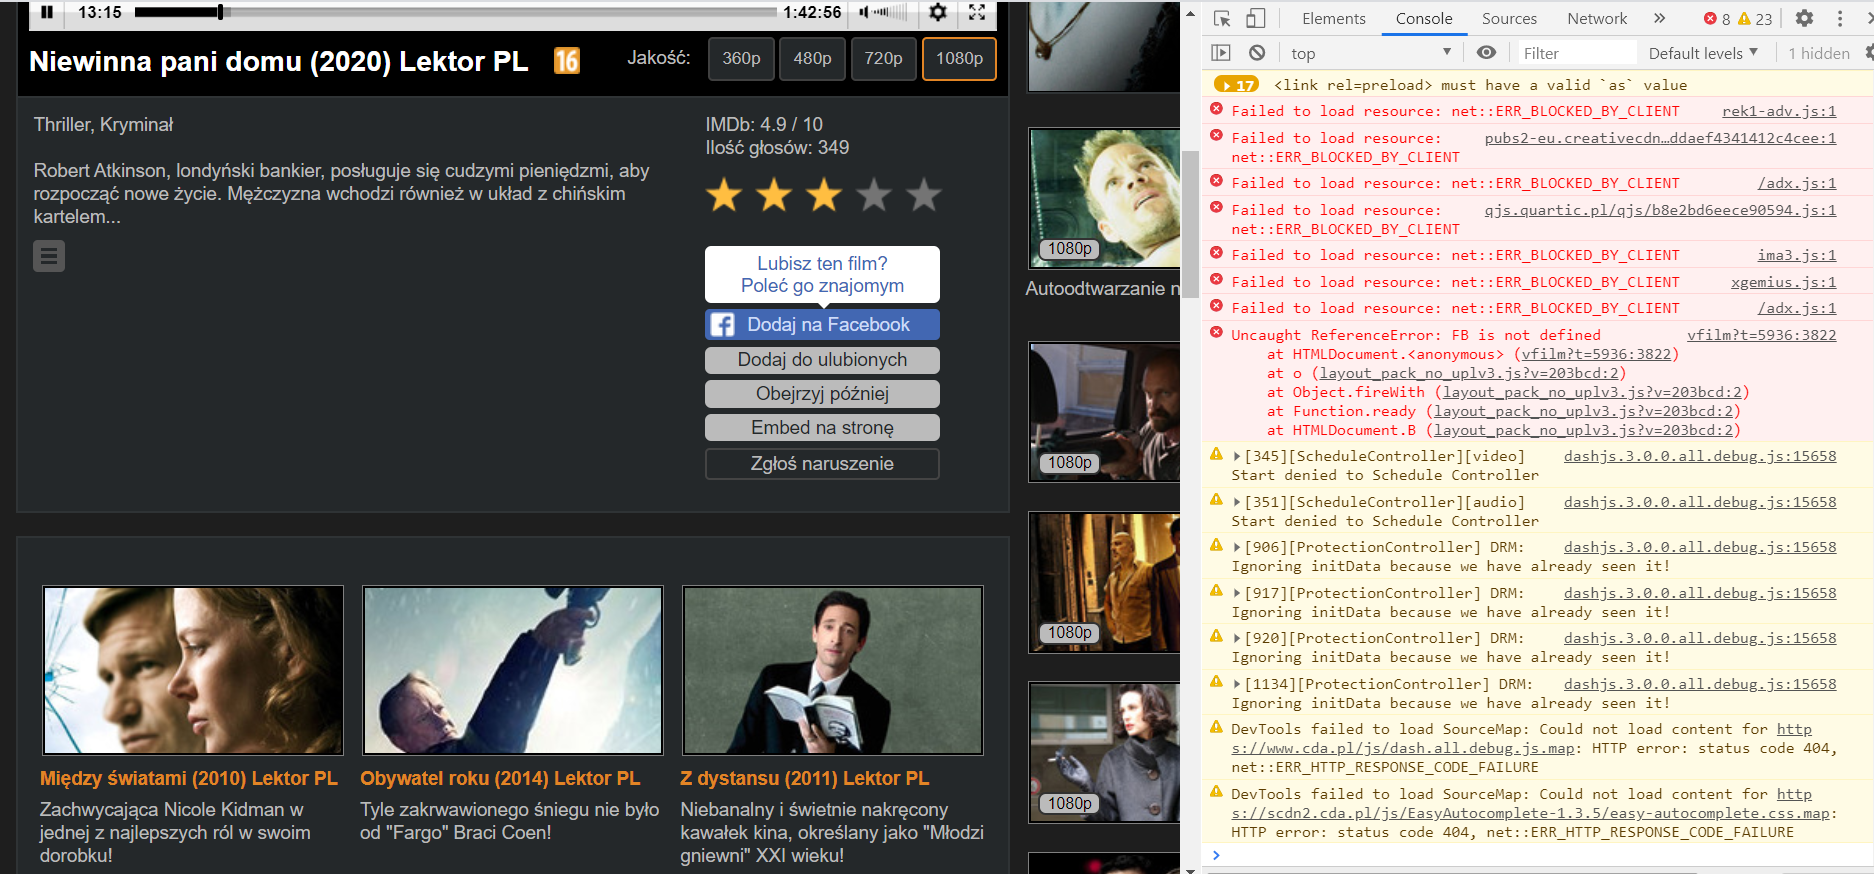The image size is (1874, 874).
Task: Focus the console Filter input
Action: (1576, 53)
